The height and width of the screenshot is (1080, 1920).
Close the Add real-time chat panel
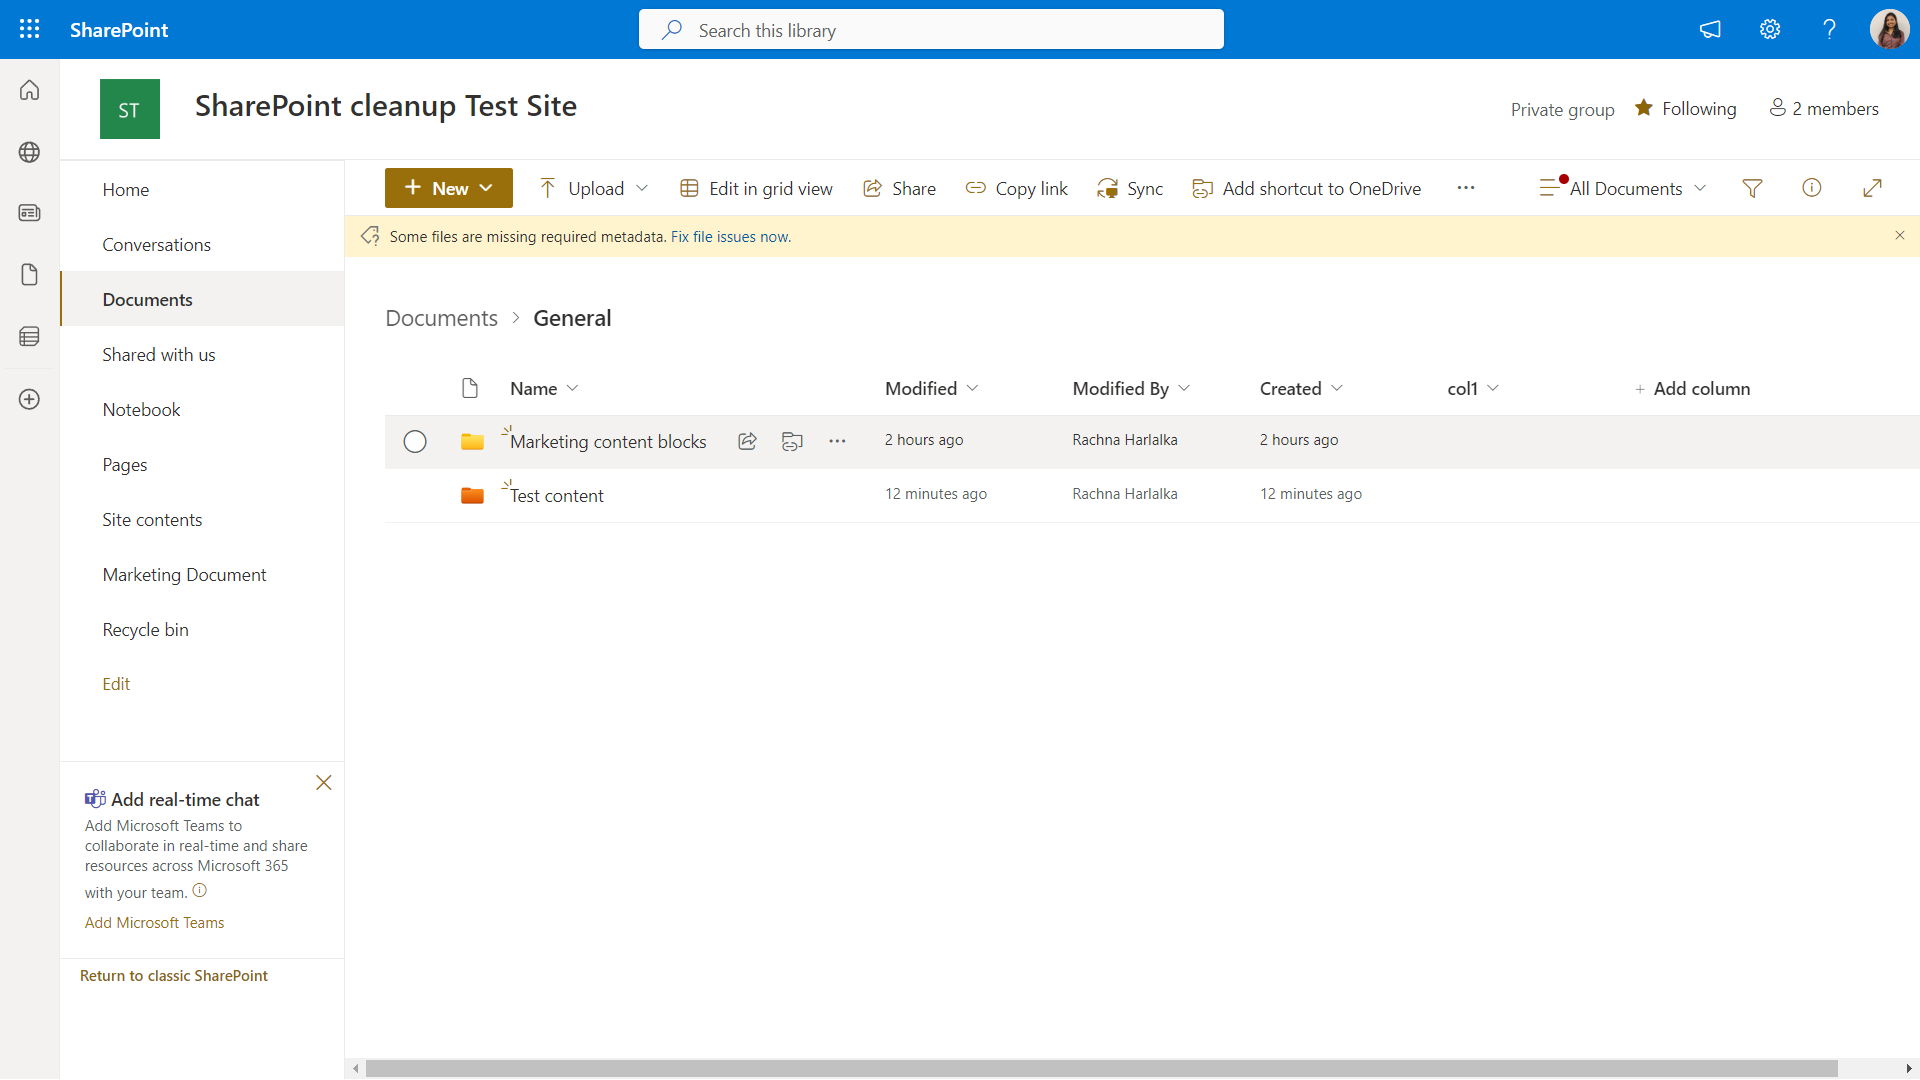[x=323, y=783]
